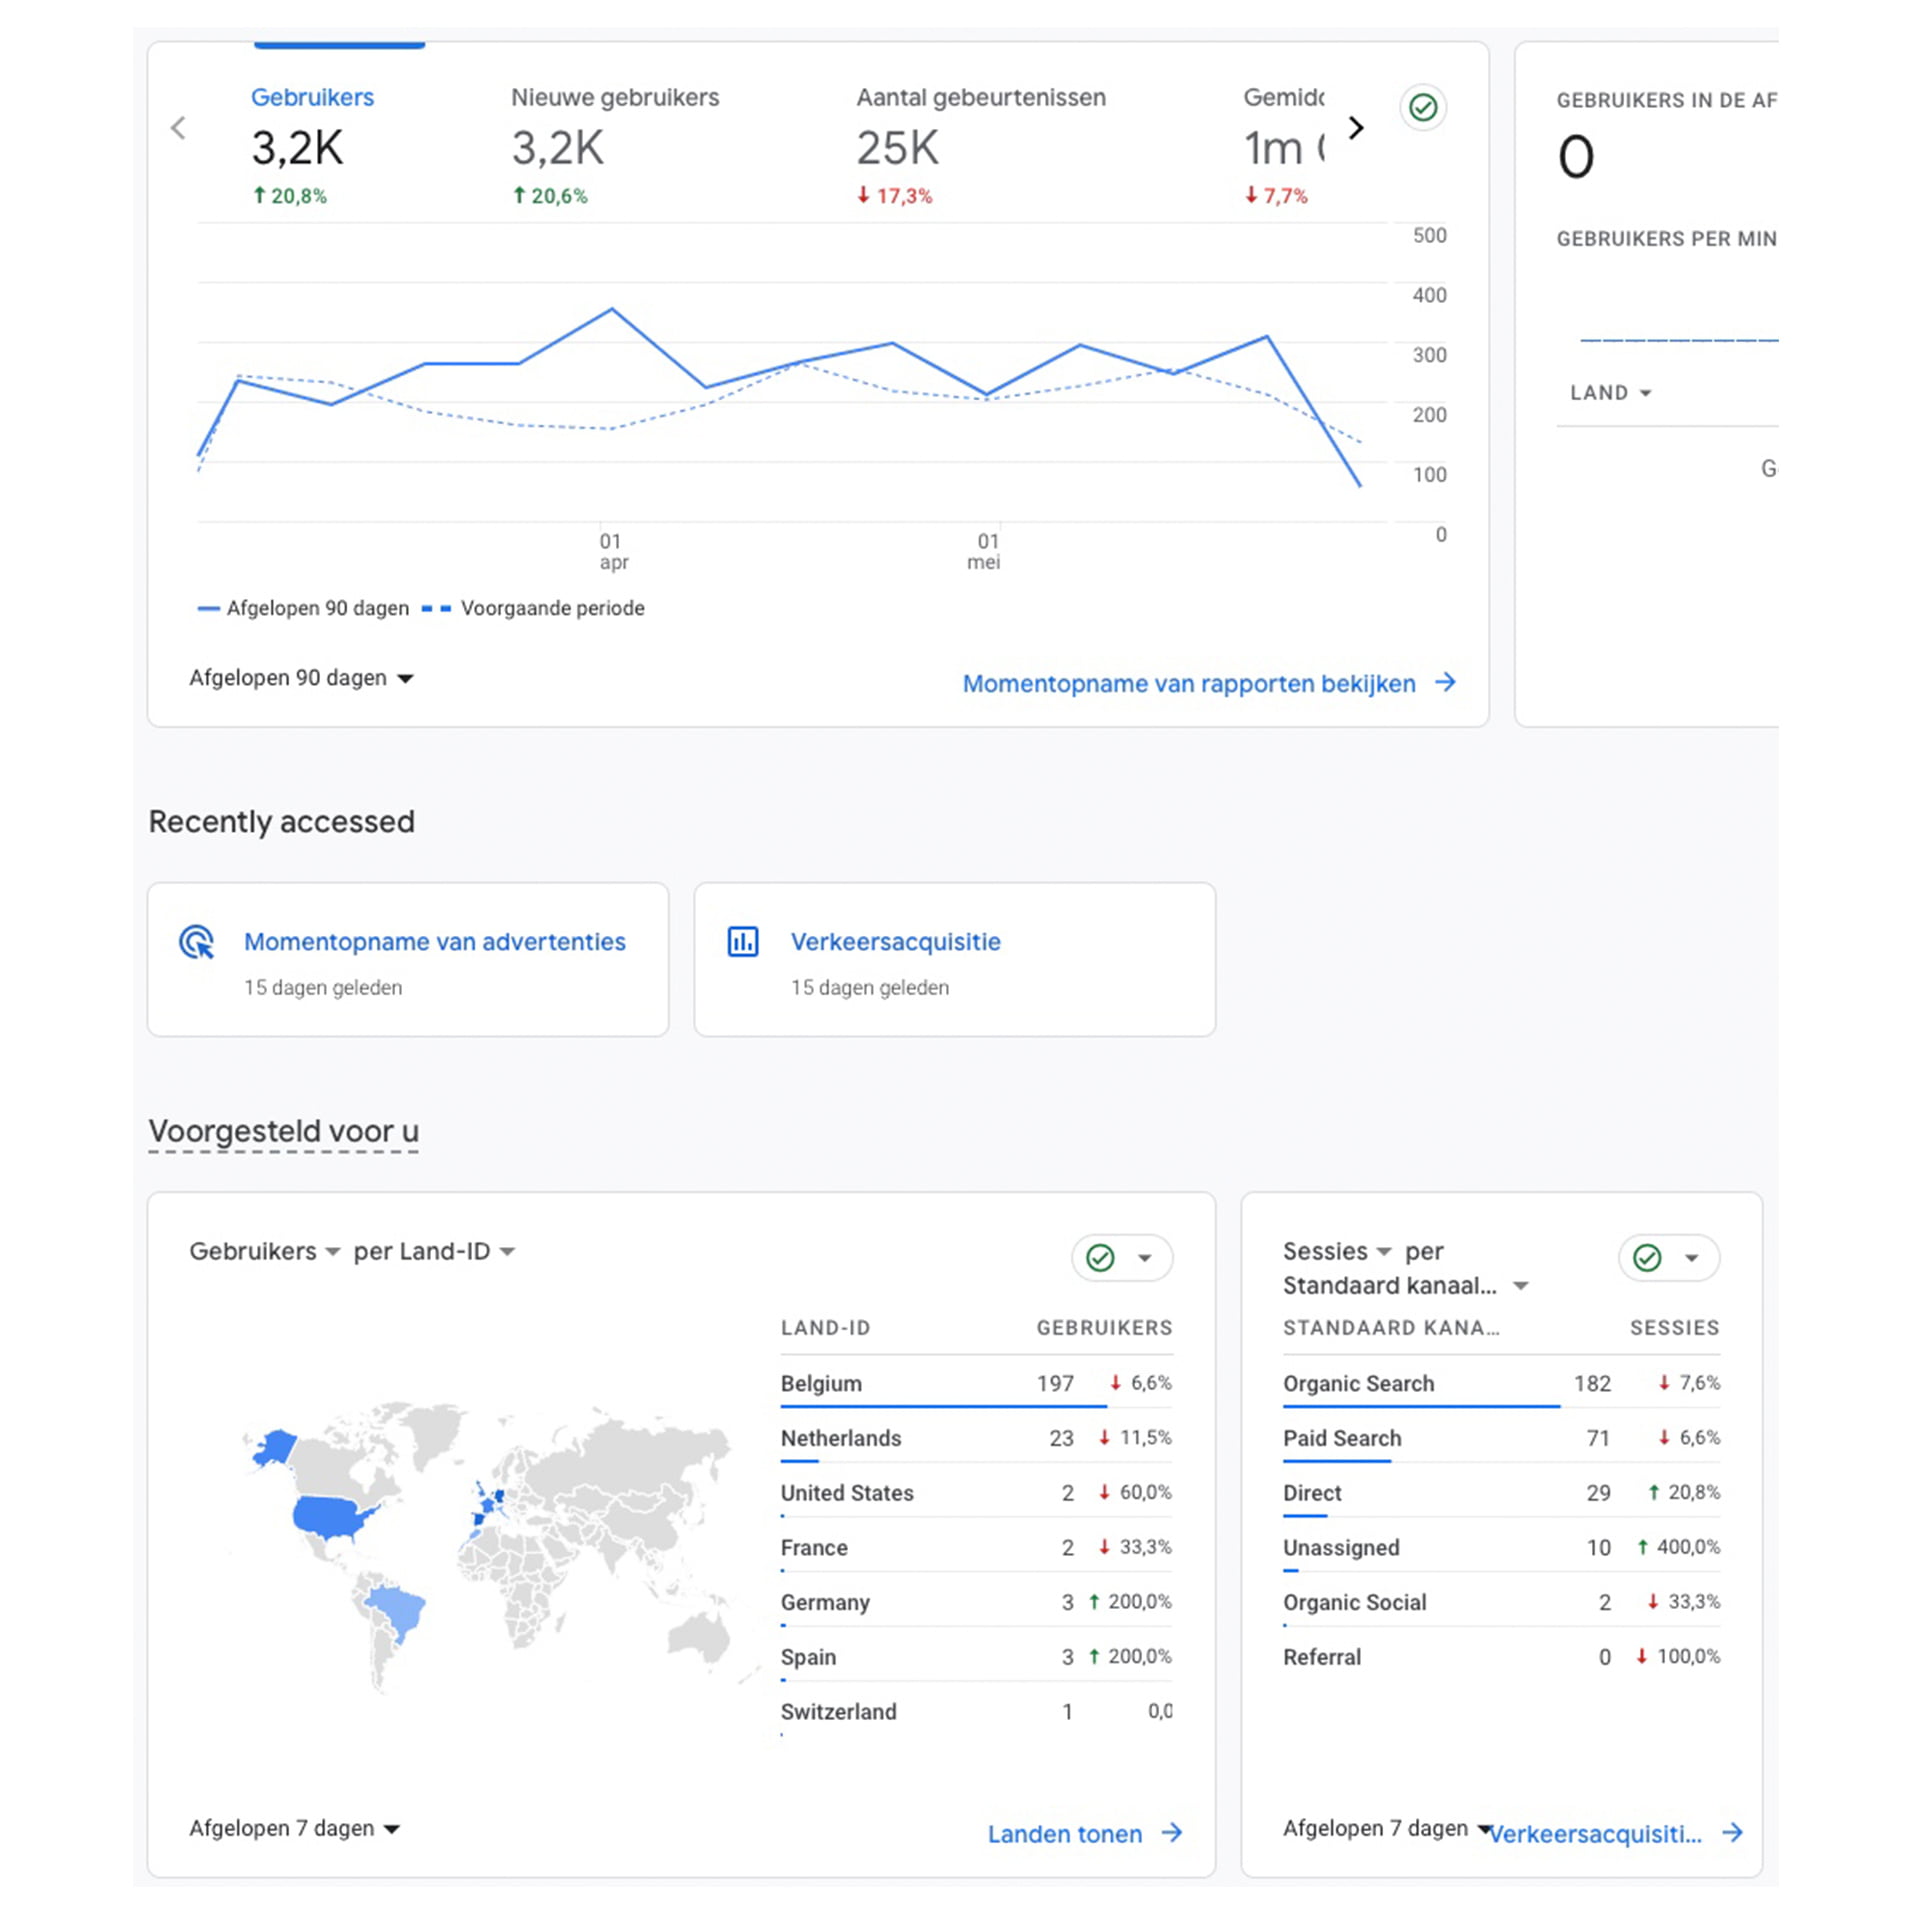Click the 17,3% events decrease indicator
The height and width of the screenshot is (1920, 1920).
pos(894,196)
